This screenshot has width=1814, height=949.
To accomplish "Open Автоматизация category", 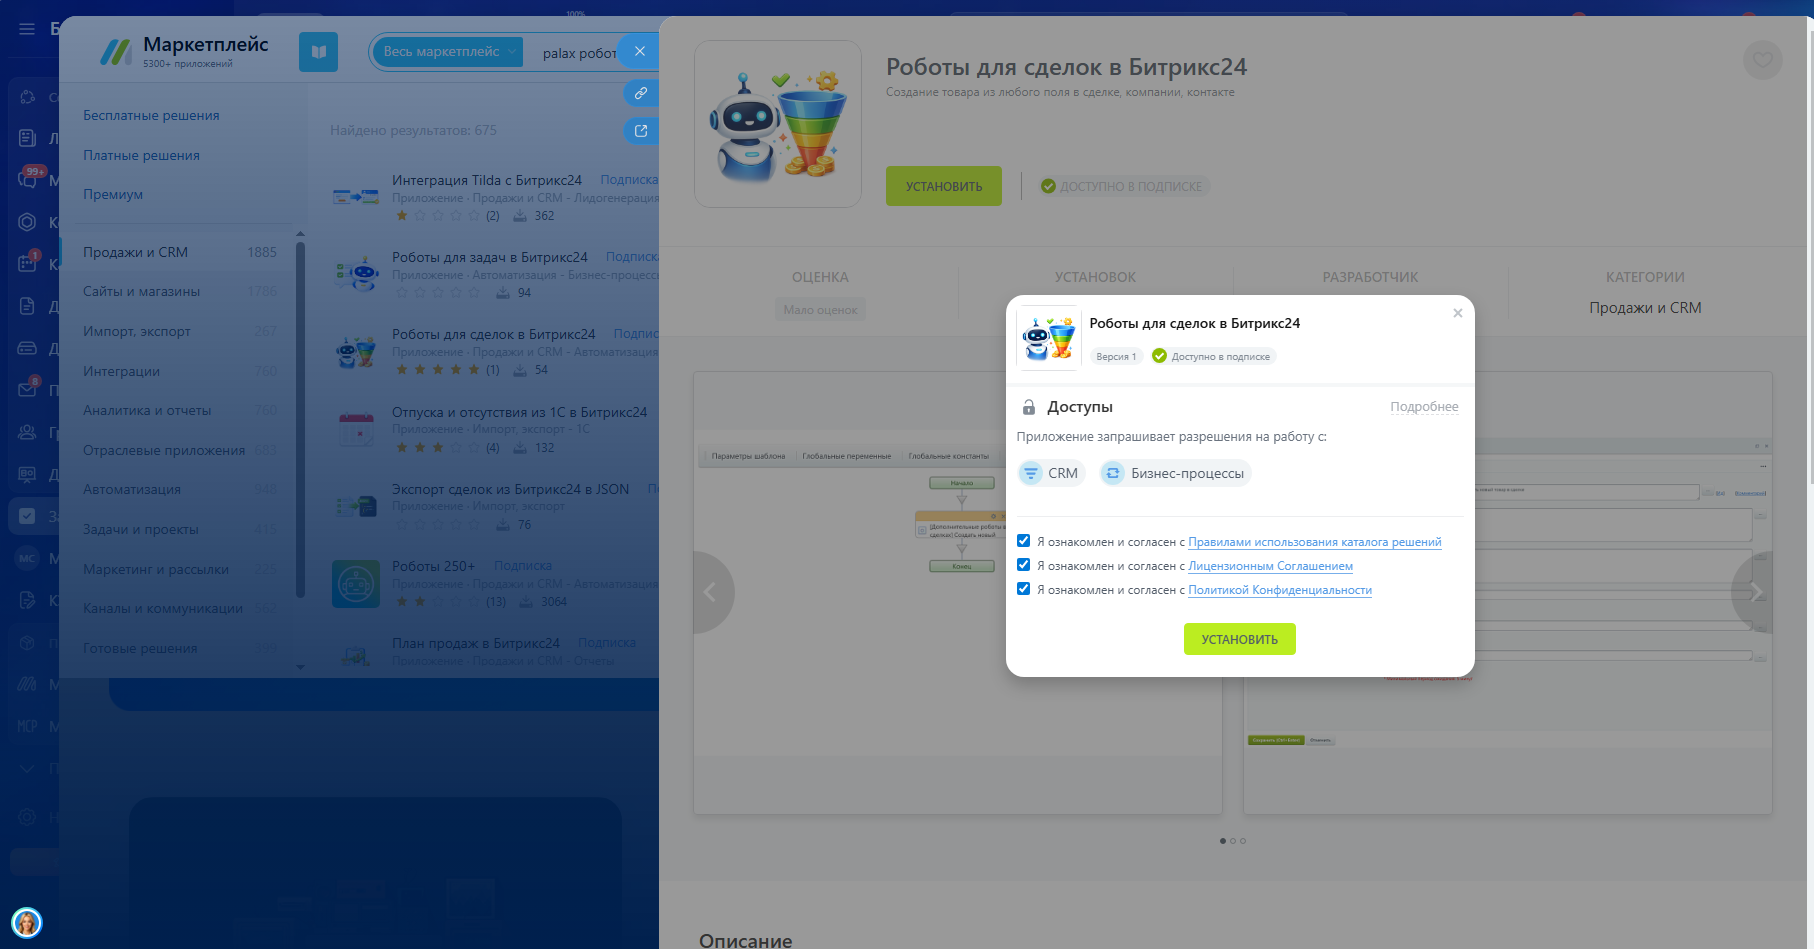I will point(180,489).
